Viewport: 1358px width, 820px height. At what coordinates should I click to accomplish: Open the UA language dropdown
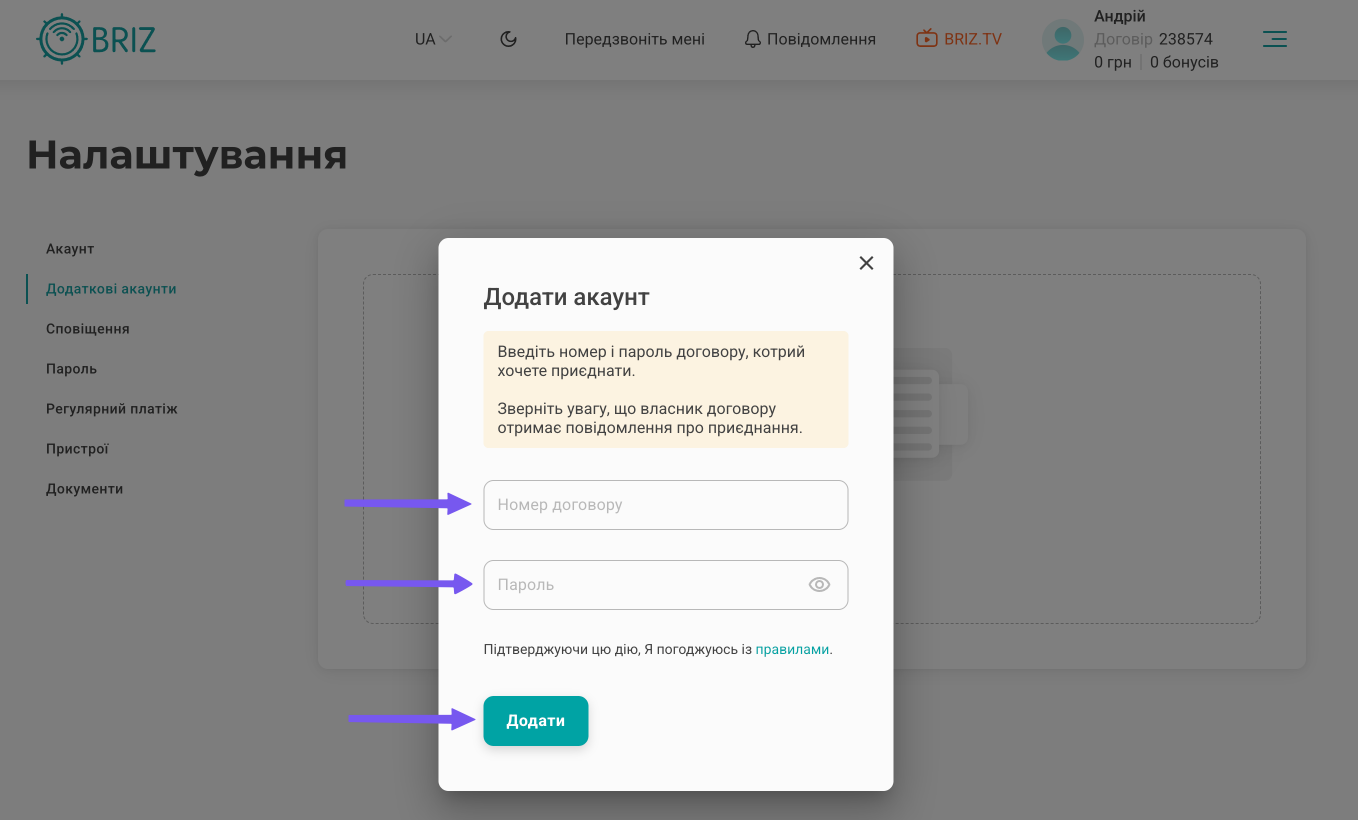[433, 39]
